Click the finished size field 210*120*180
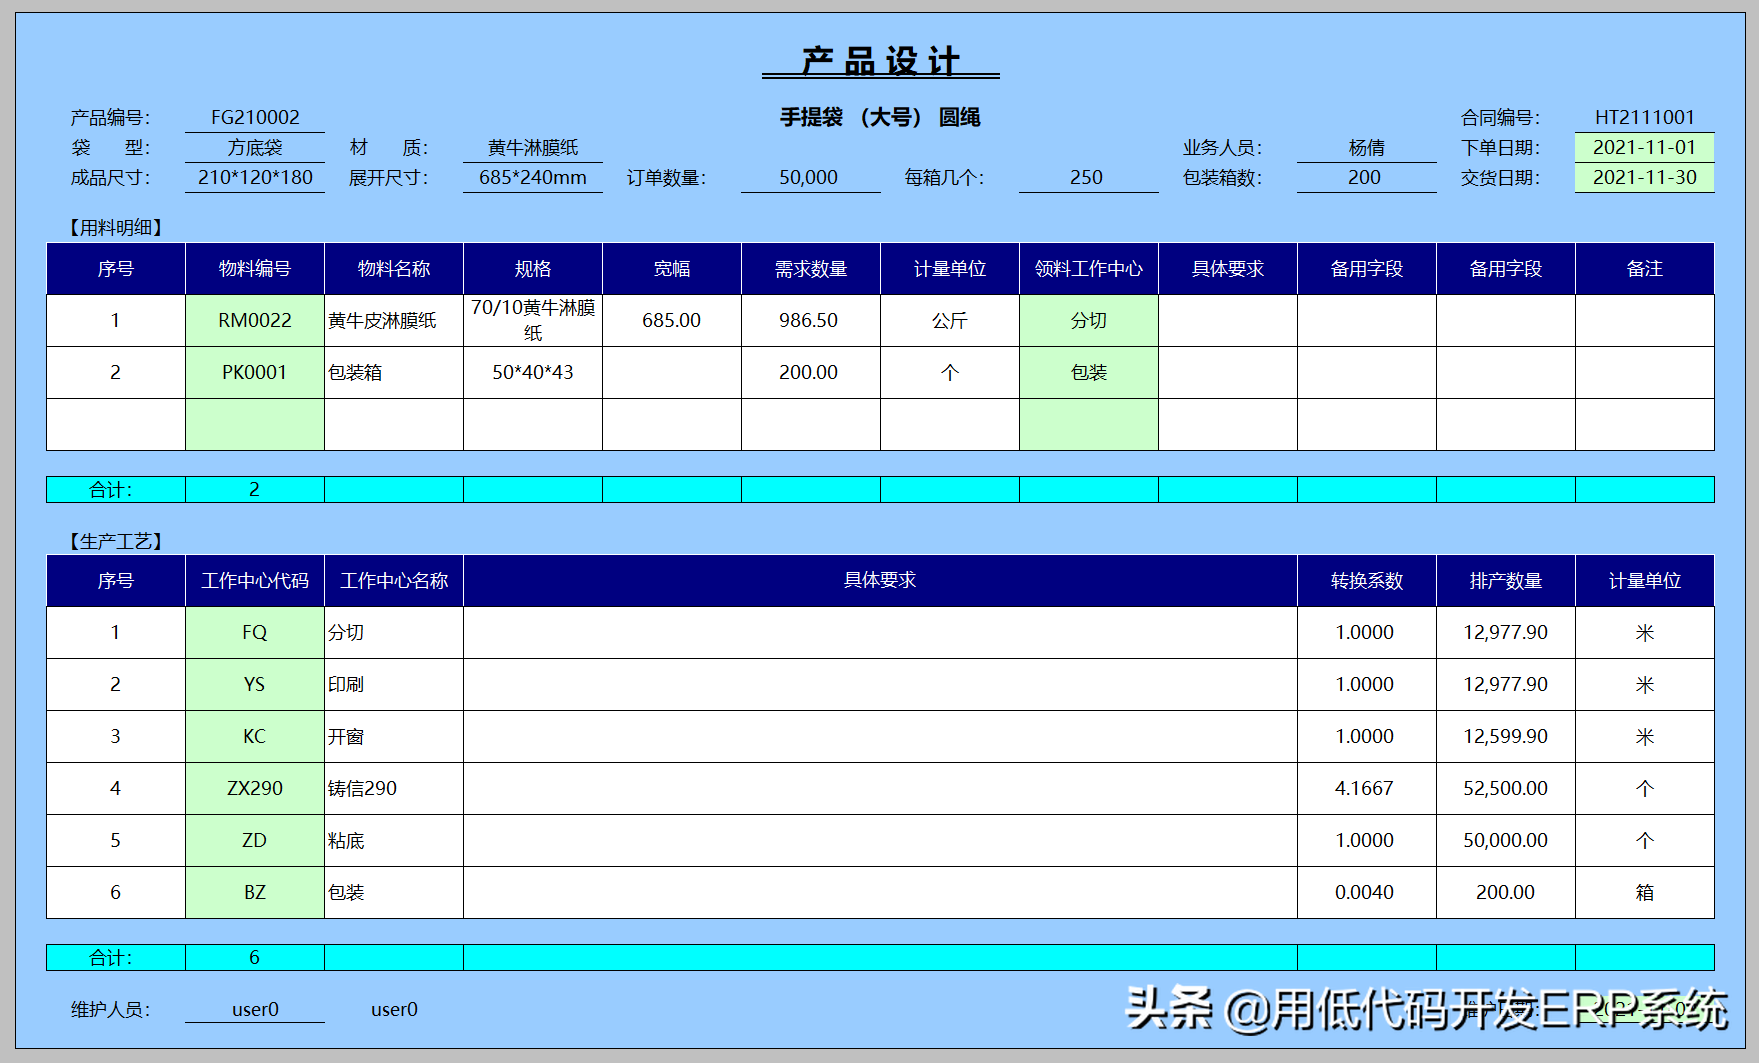This screenshot has height=1063, width=1759. [x=255, y=178]
